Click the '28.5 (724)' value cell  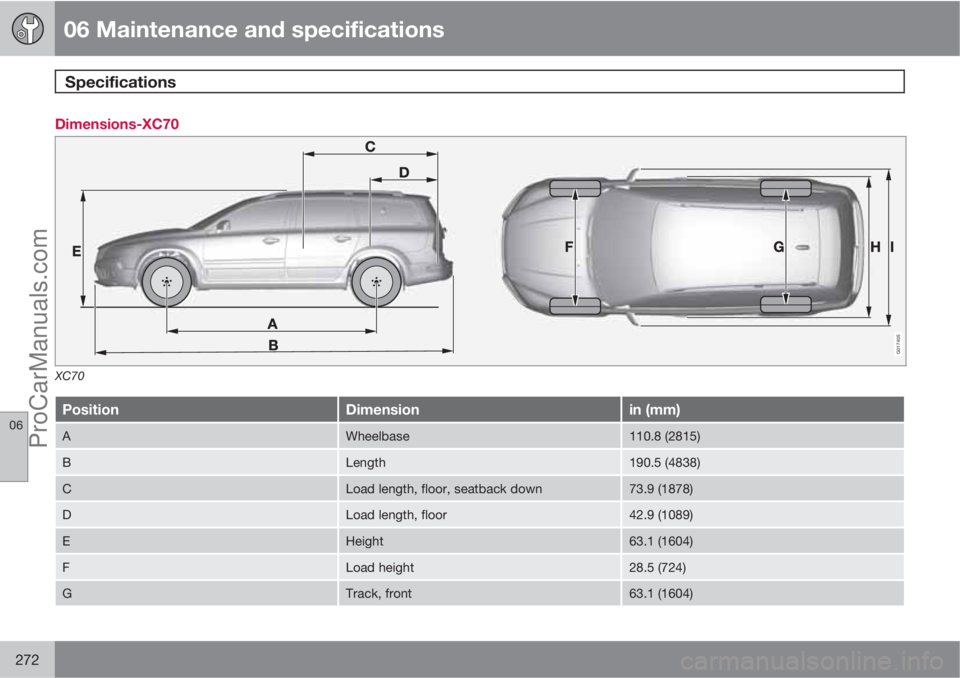pos(763,568)
